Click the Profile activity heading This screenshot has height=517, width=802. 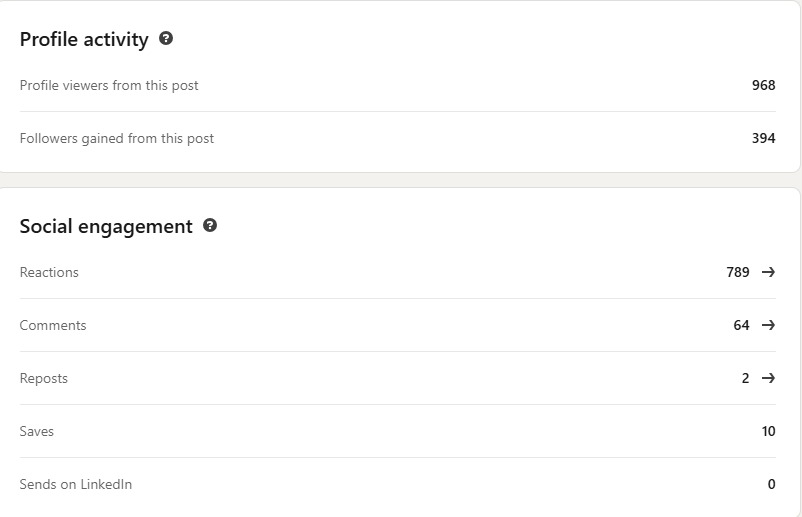pos(84,39)
